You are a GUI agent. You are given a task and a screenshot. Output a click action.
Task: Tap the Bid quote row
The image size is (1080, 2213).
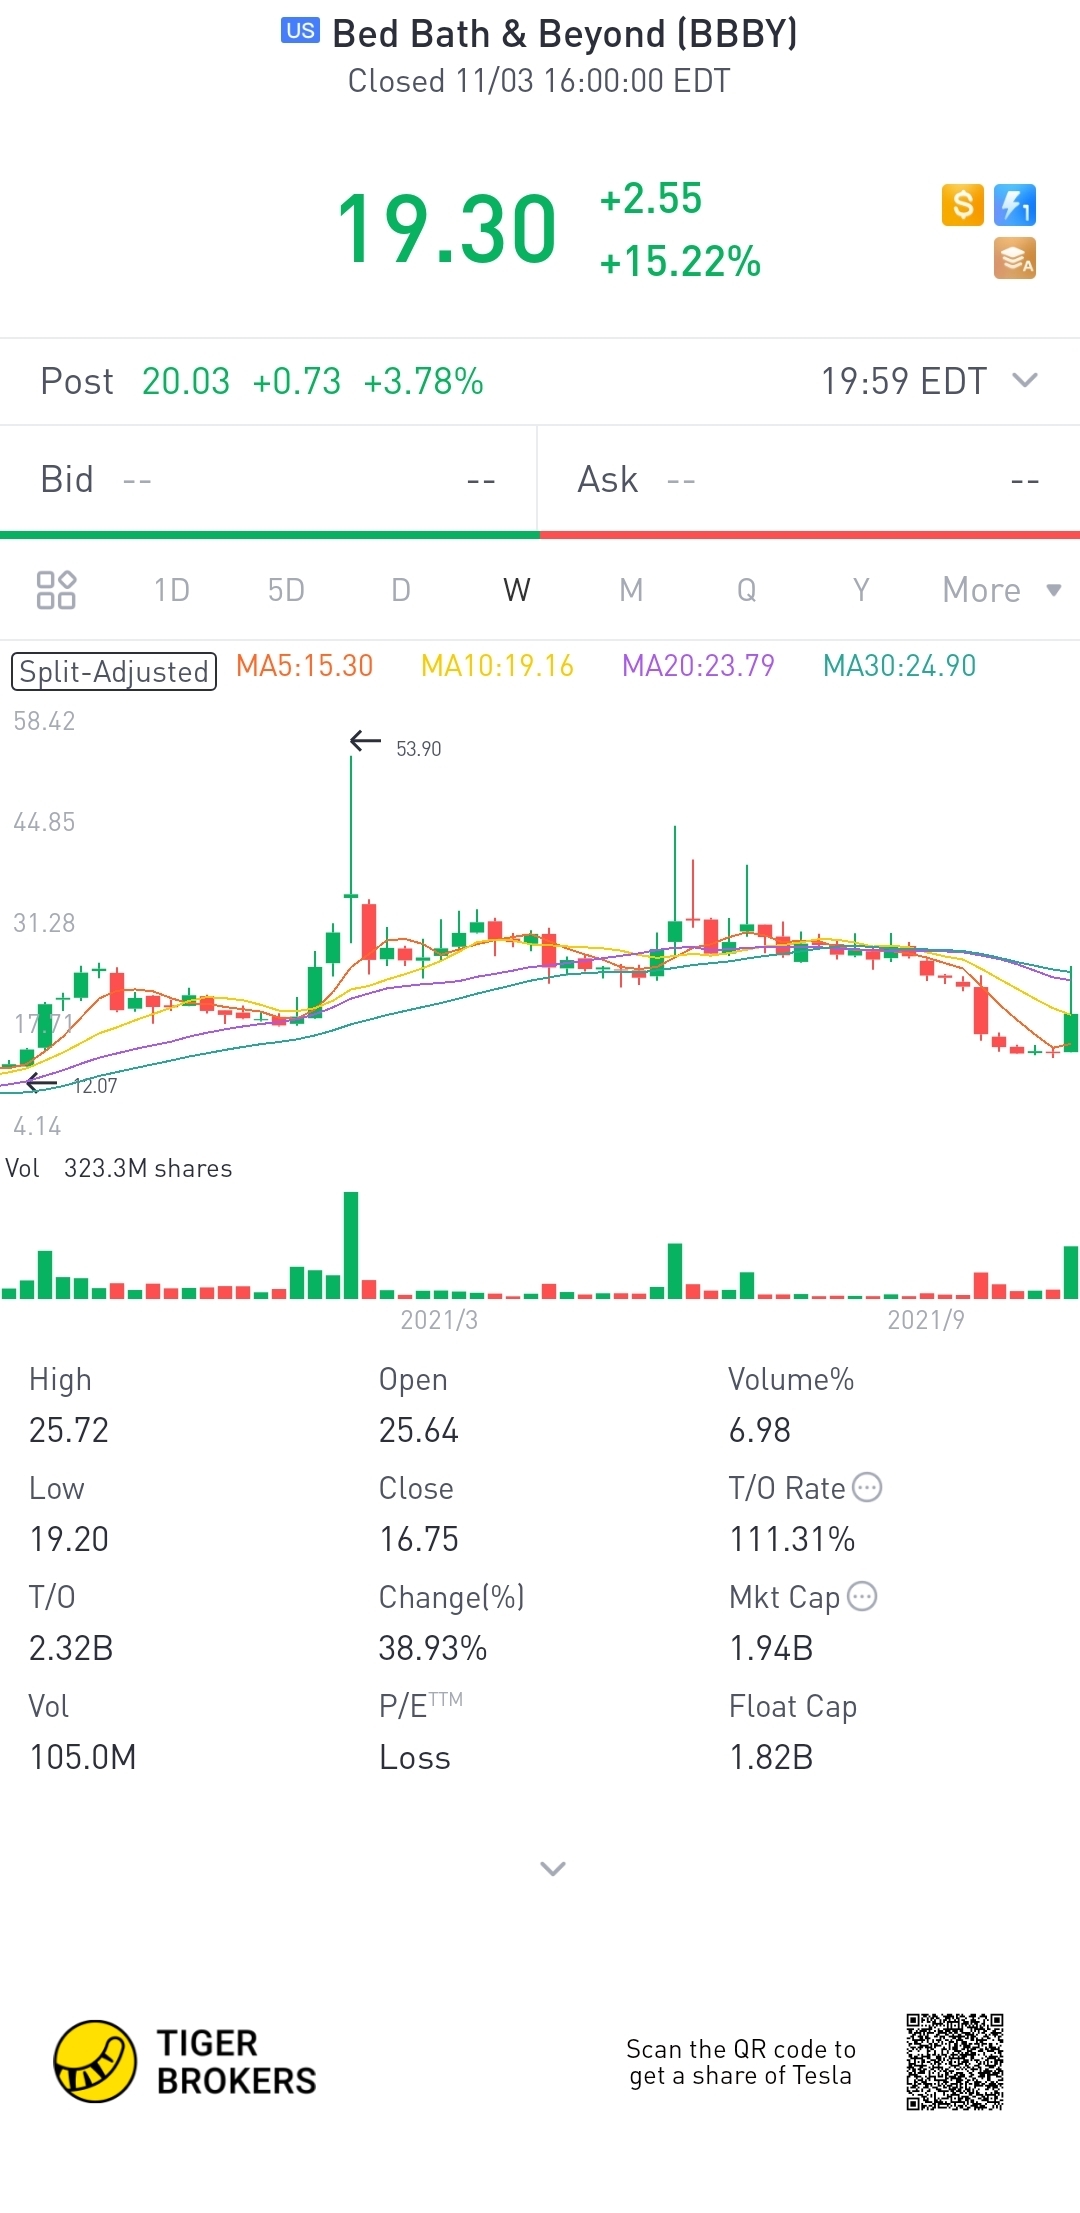[x=269, y=480]
